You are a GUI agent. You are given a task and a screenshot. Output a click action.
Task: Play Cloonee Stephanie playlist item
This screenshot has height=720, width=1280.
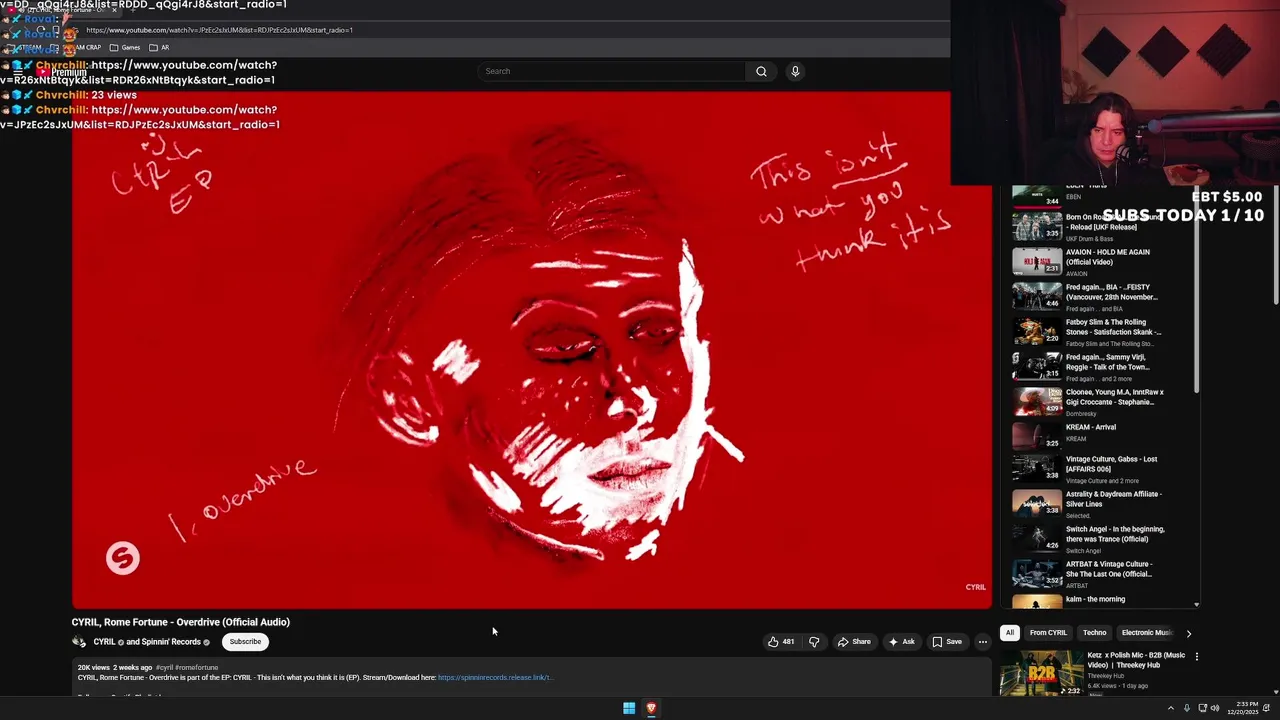[x=1103, y=402]
